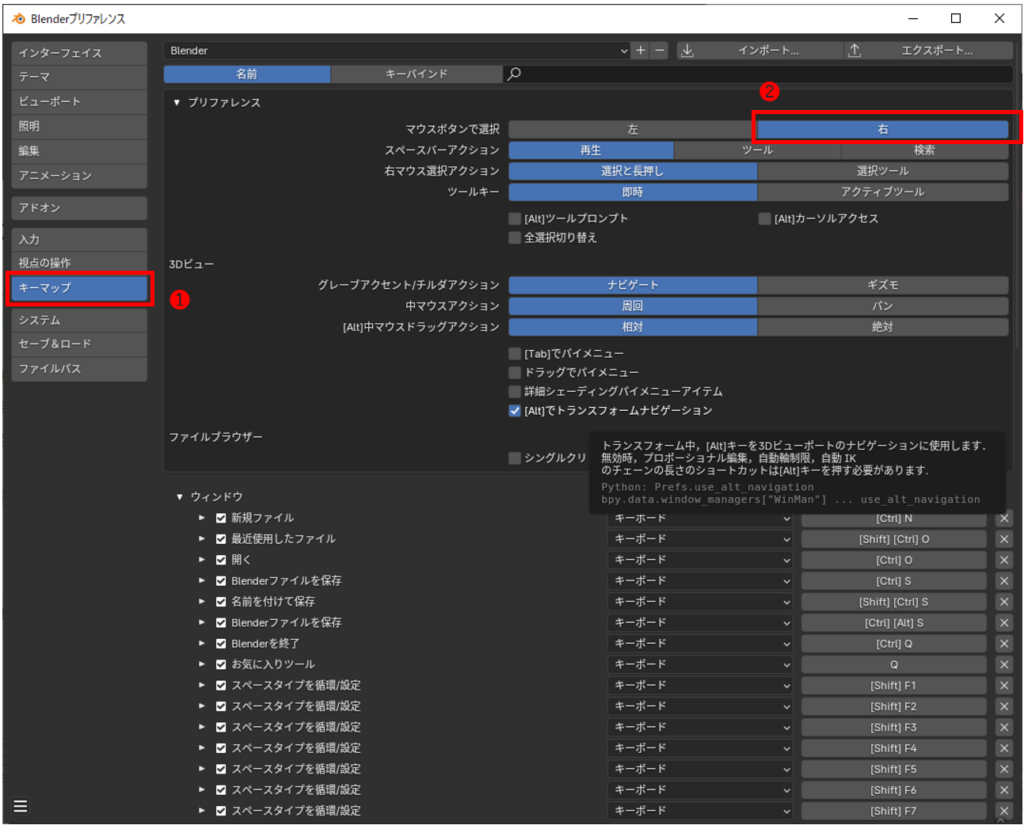Image resolution: width=1024 pixels, height=825 pixels.
Task: Open the hamburger menu at bottom left
Action: [20, 806]
